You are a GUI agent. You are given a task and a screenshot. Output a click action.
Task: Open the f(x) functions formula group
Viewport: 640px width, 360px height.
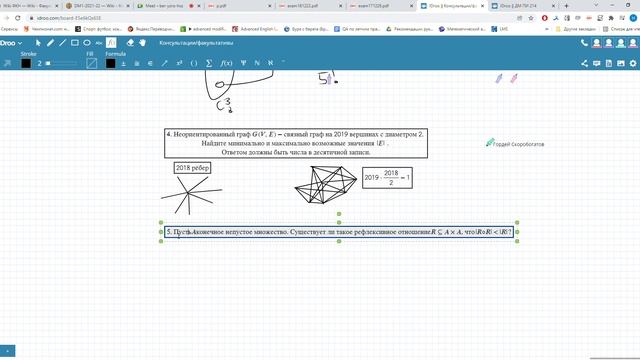click(x=226, y=63)
